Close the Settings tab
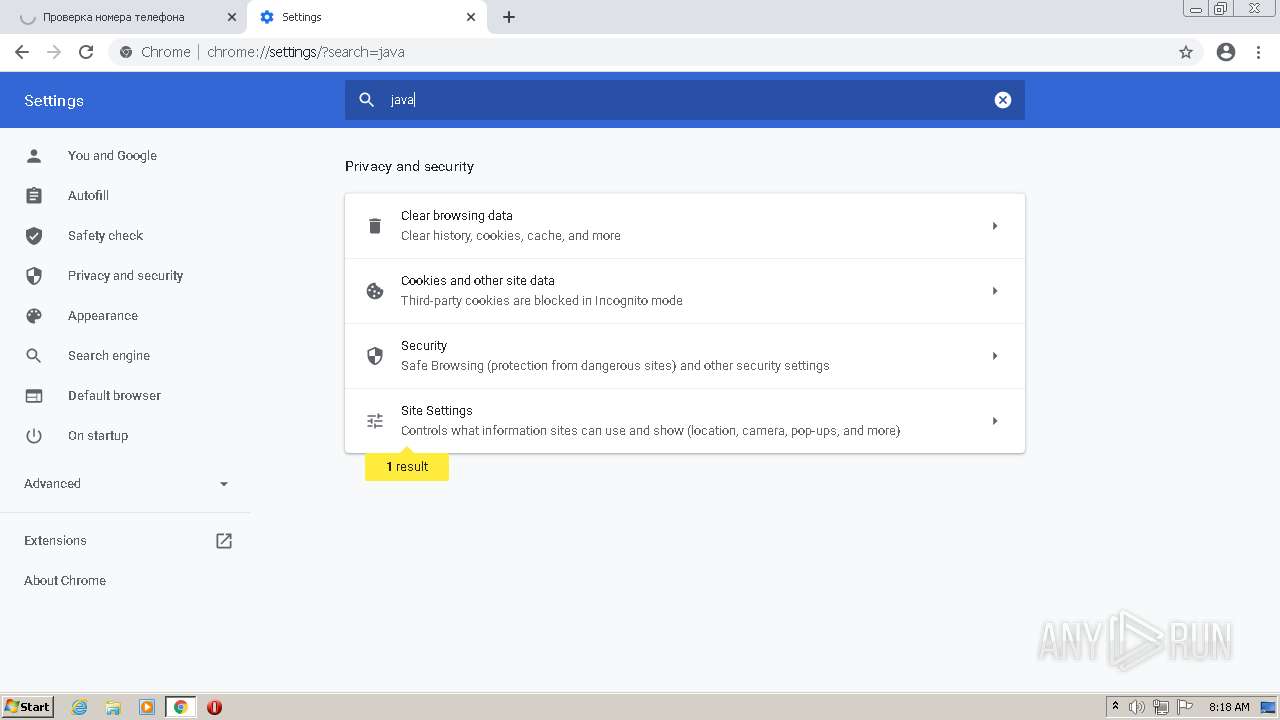Image resolution: width=1280 pixels, height=720 pixels. [471, 17]
